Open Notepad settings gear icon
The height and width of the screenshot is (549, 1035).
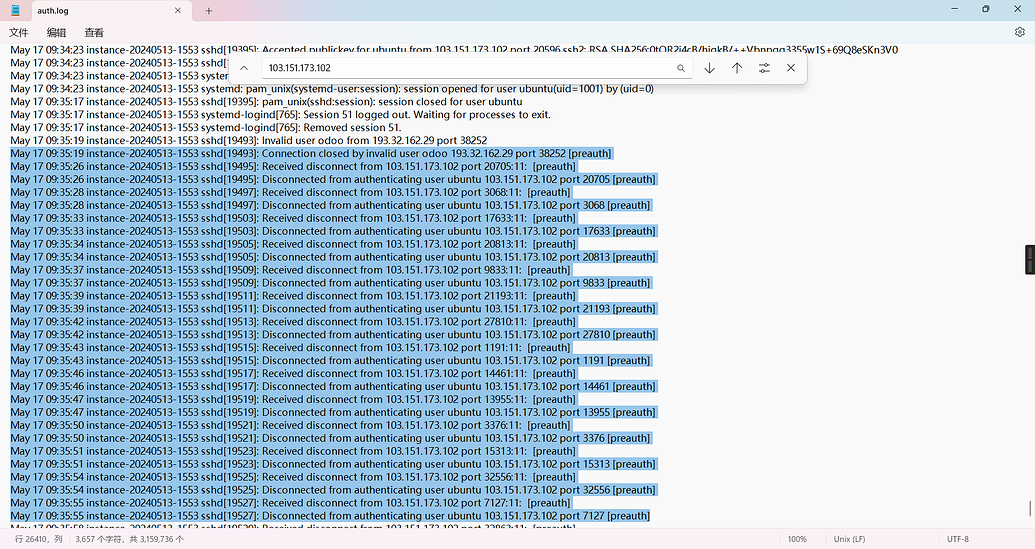pyautogui.click(x=1020, y=32)
